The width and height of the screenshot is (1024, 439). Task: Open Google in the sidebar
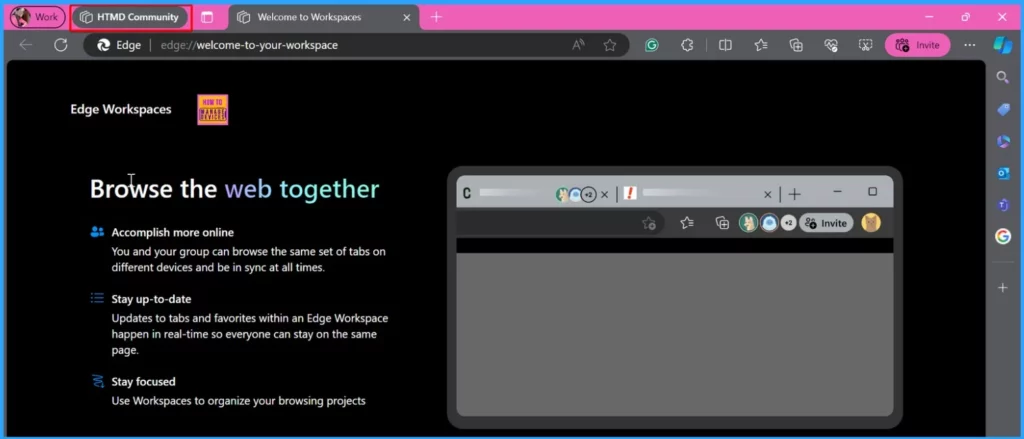(1003, 236)
